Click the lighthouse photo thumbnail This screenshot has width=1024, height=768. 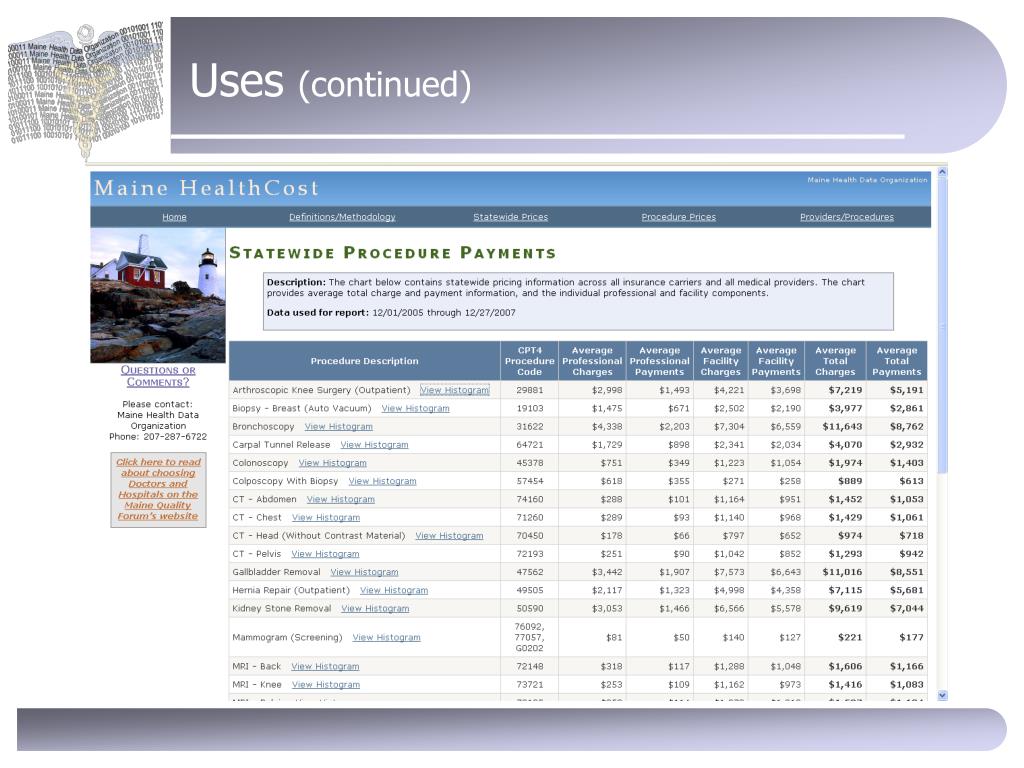click(x=158, y=295)
